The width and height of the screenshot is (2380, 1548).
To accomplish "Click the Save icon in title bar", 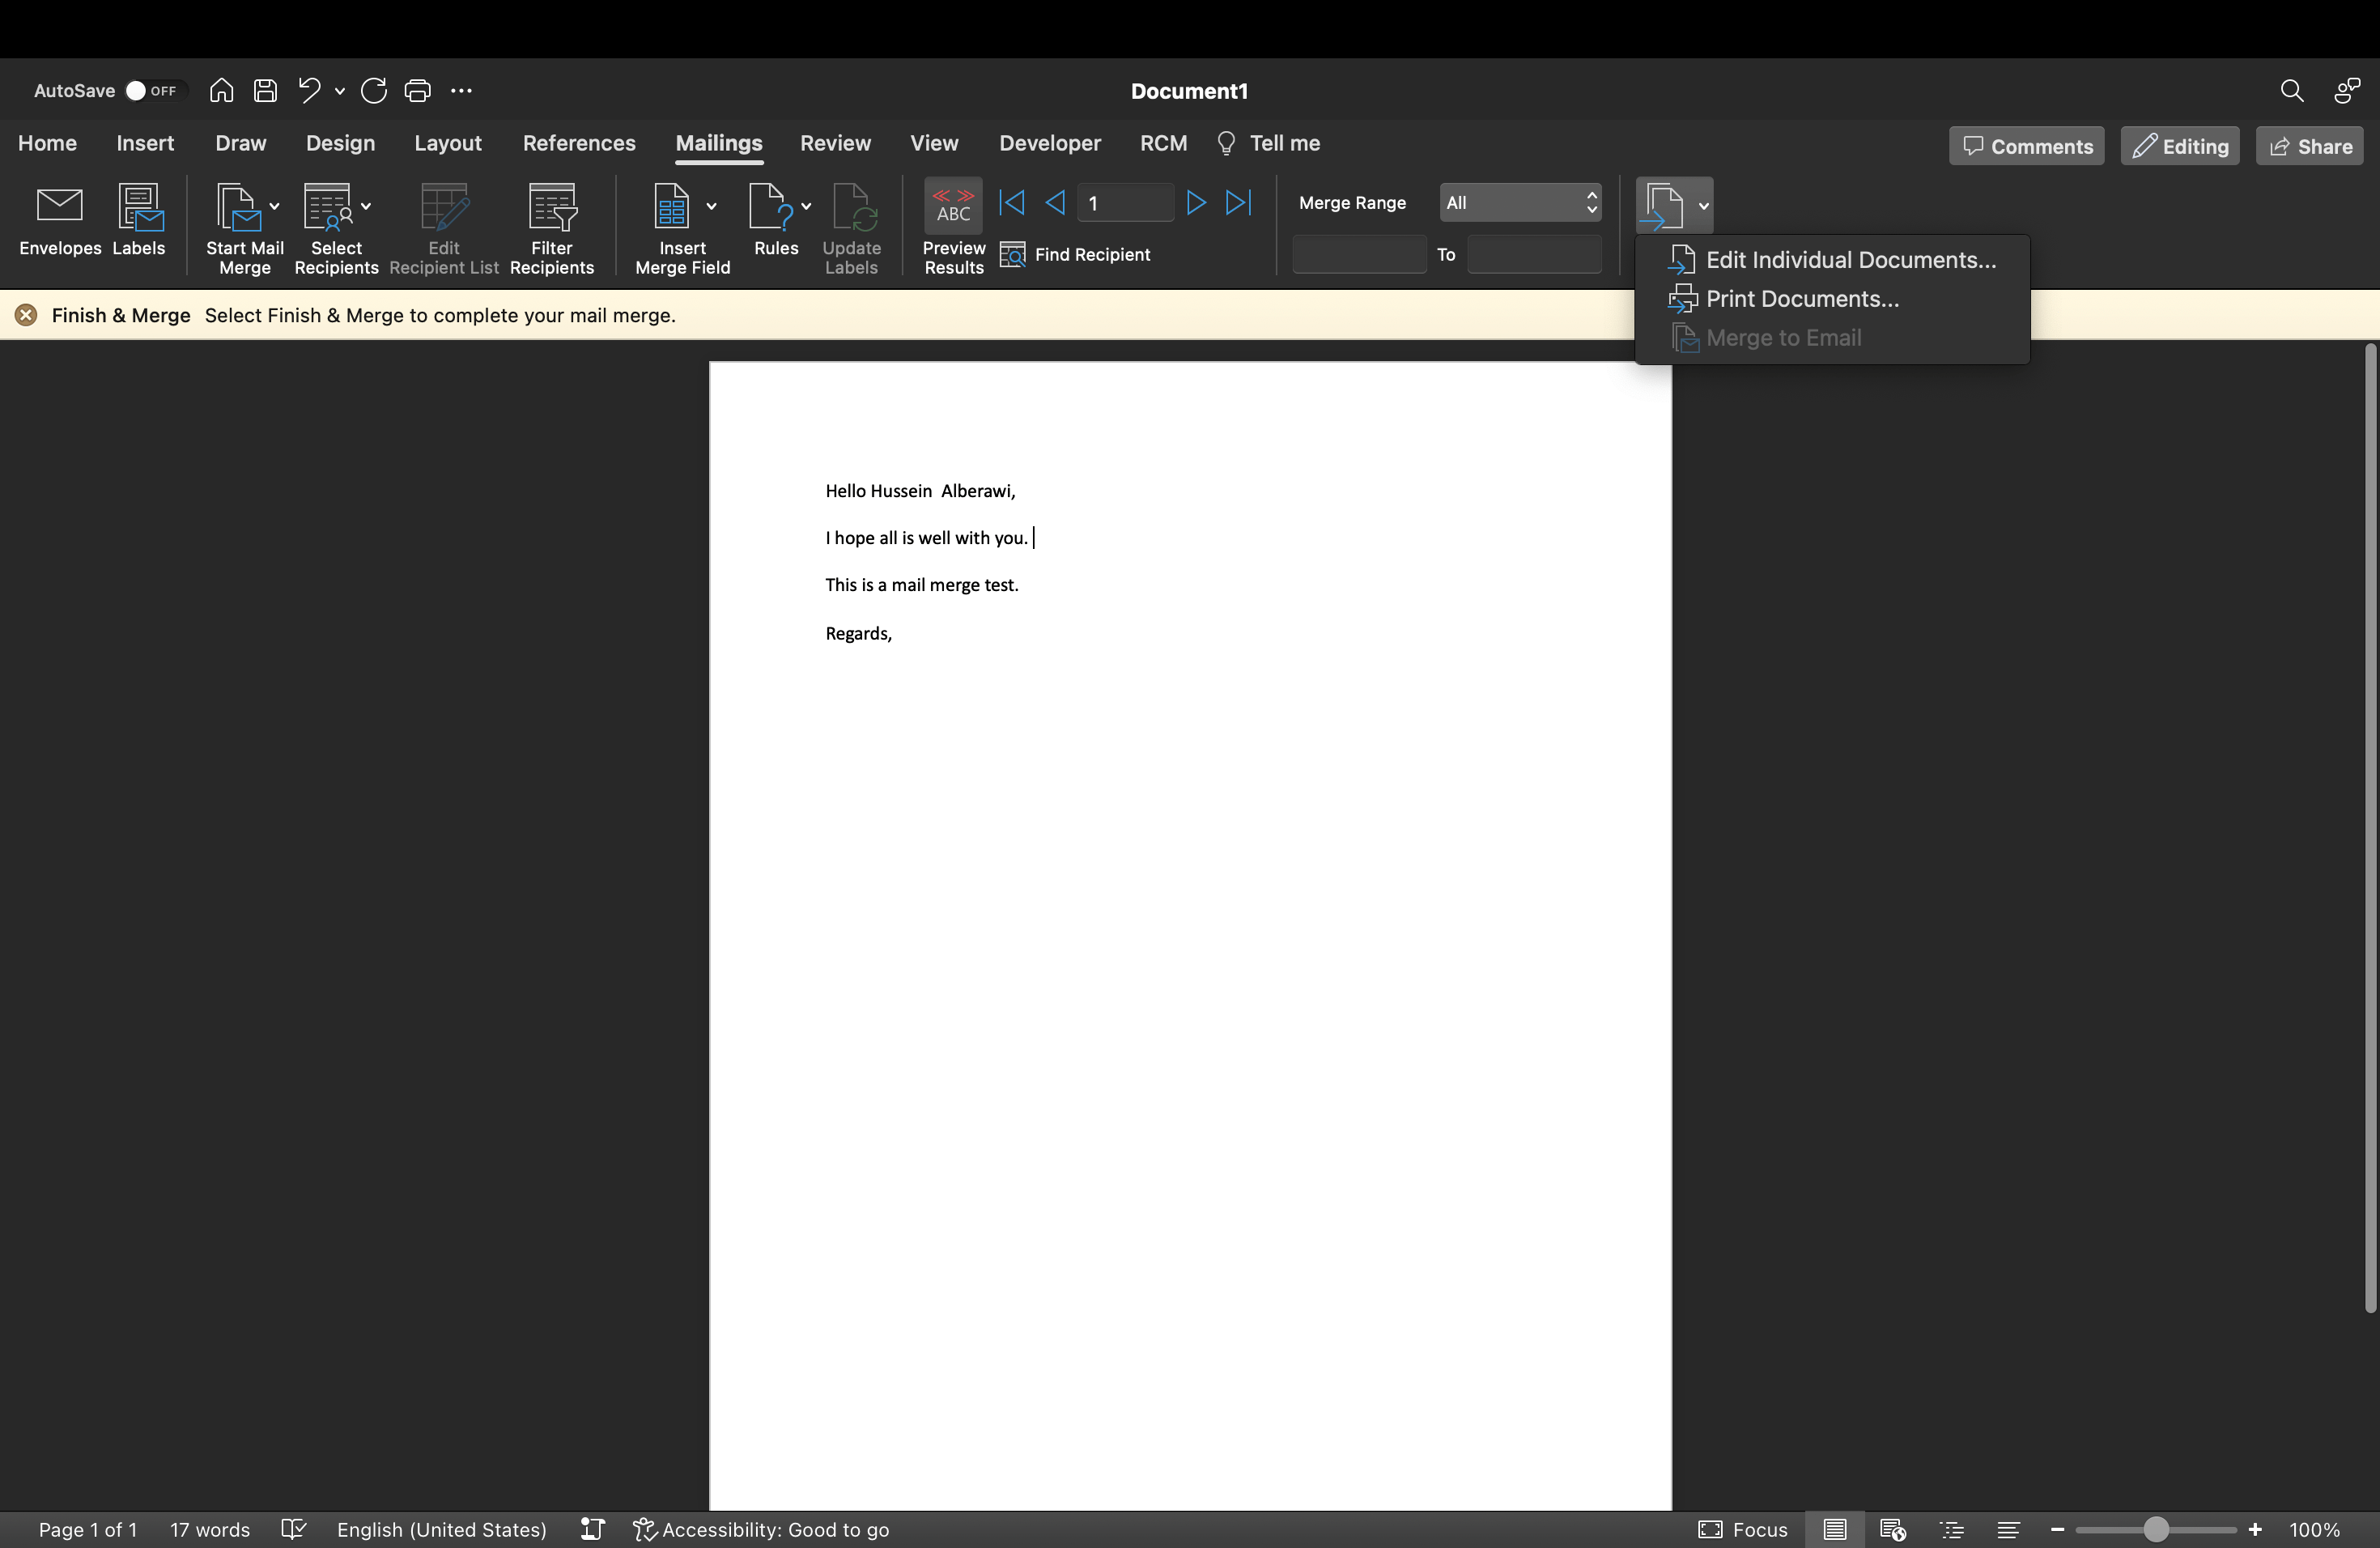I will point(265,91).
